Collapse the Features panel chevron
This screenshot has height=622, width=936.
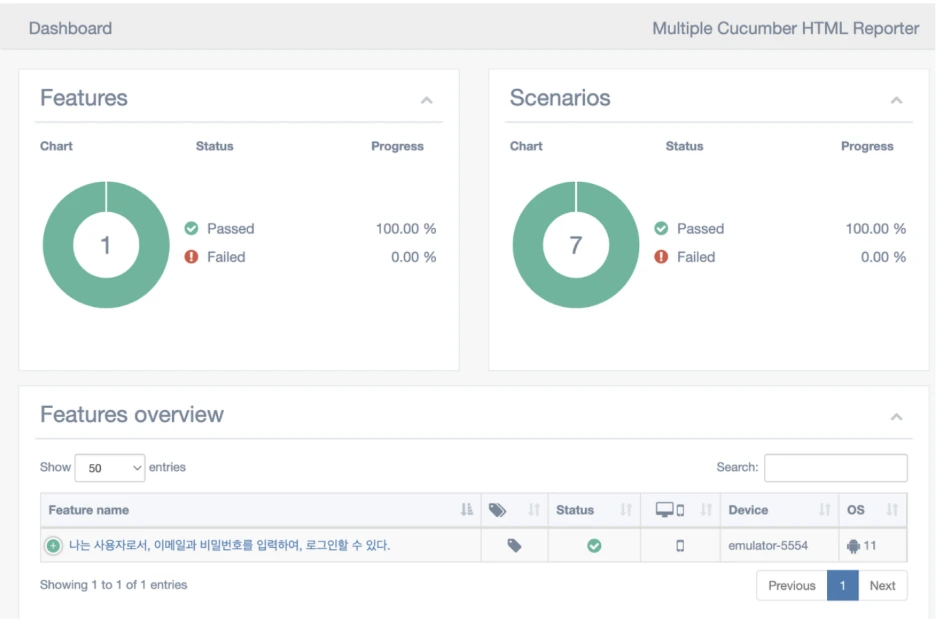[426, 100]
